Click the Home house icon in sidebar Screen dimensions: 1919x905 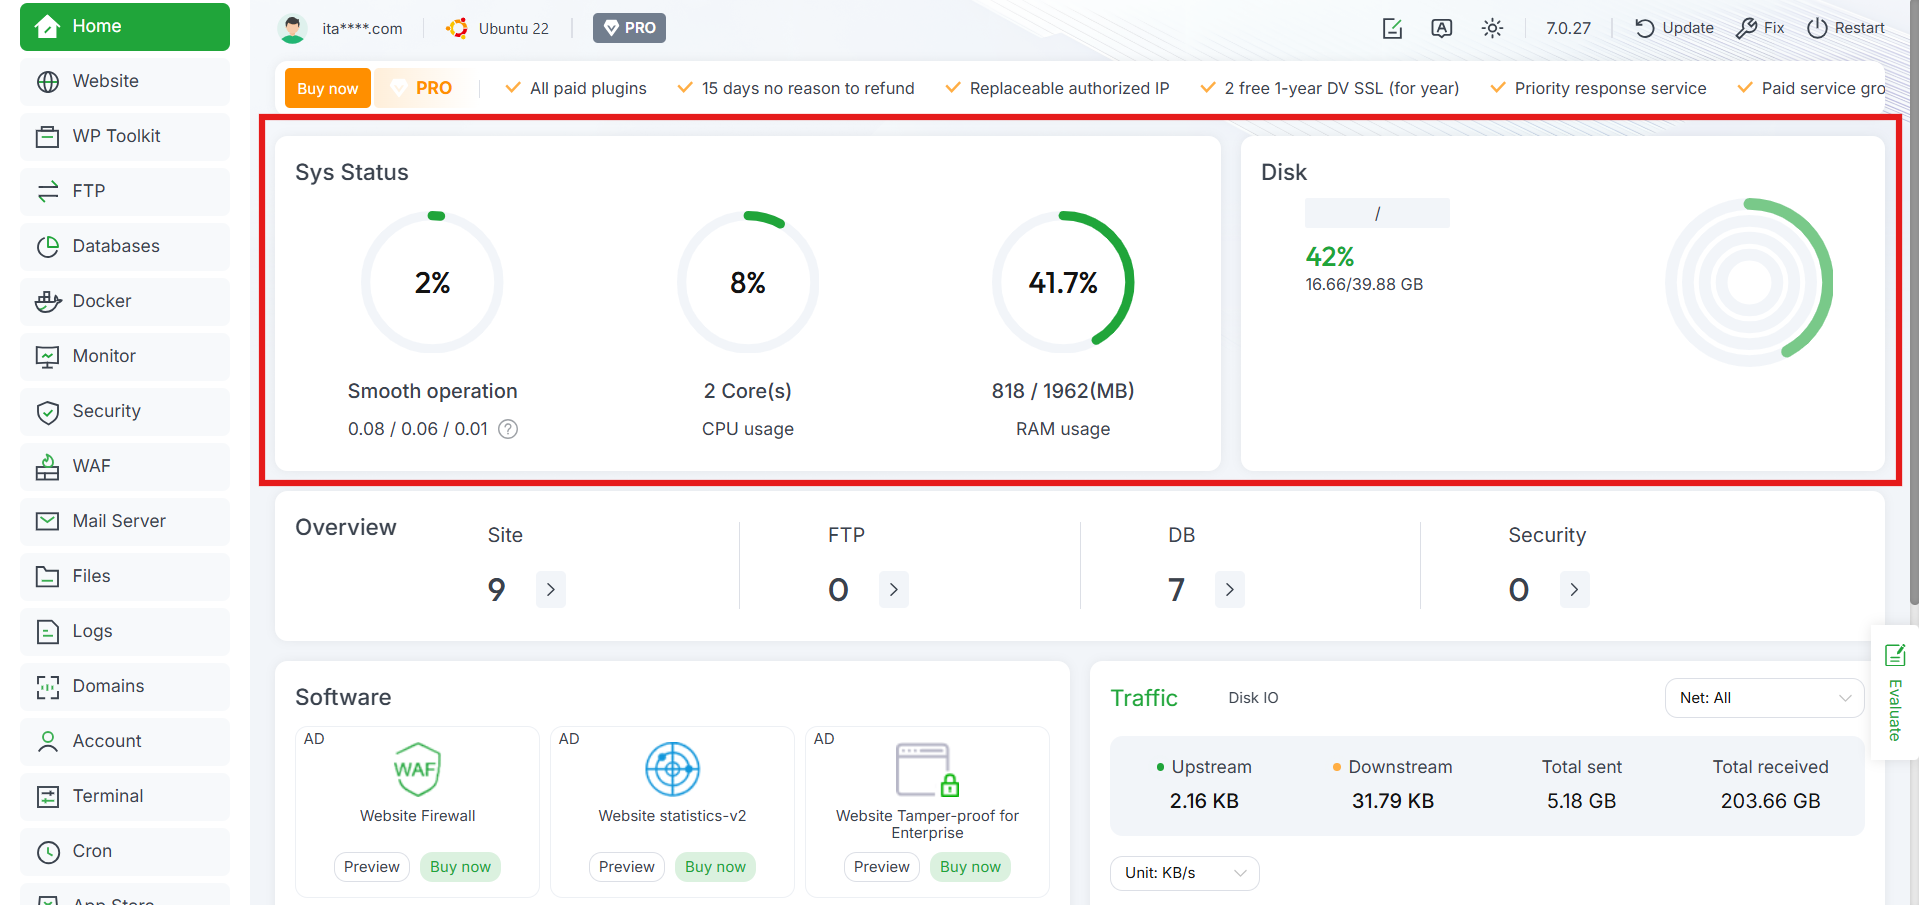click(x=47, y=27)
